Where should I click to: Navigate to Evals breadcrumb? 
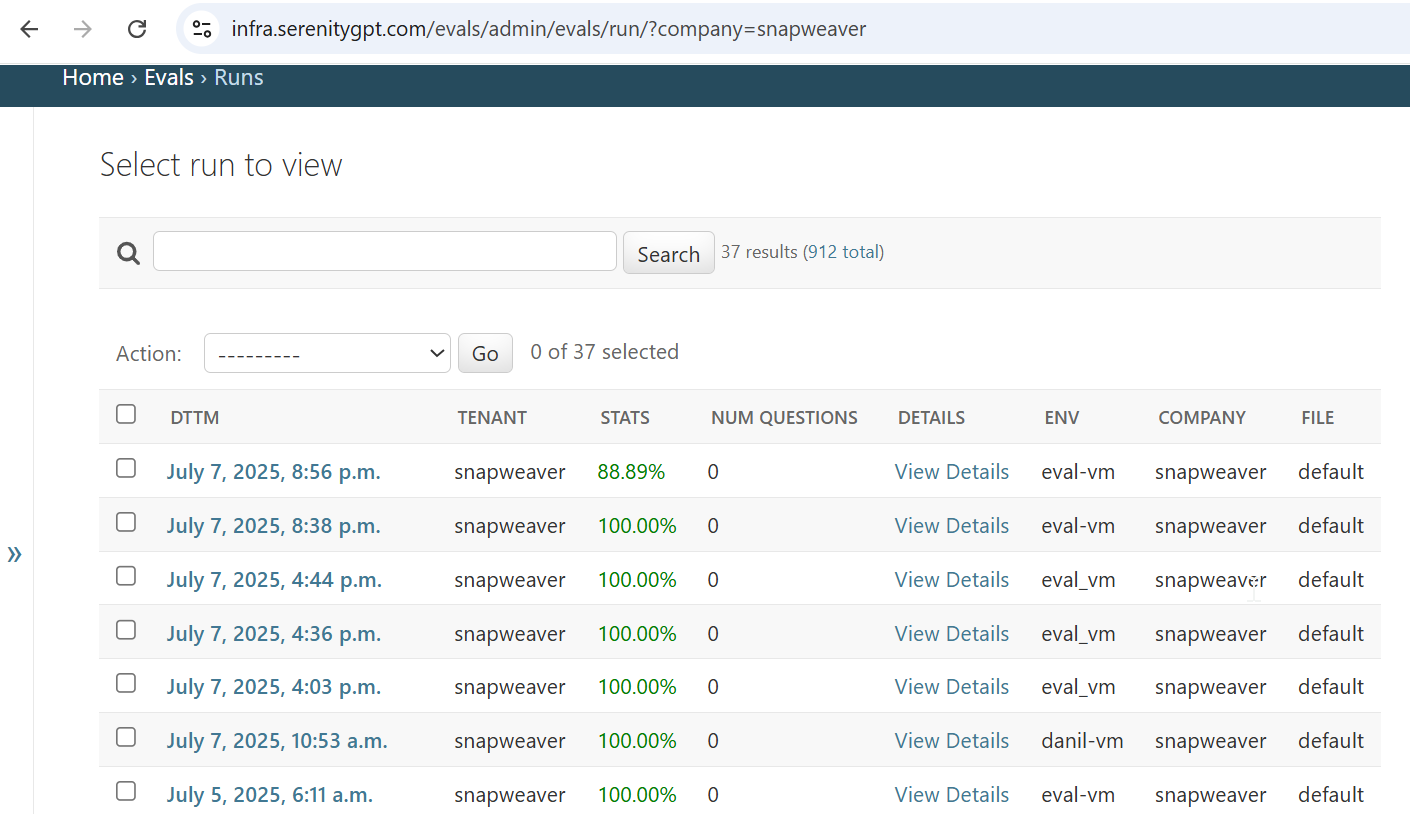[169, 78]
